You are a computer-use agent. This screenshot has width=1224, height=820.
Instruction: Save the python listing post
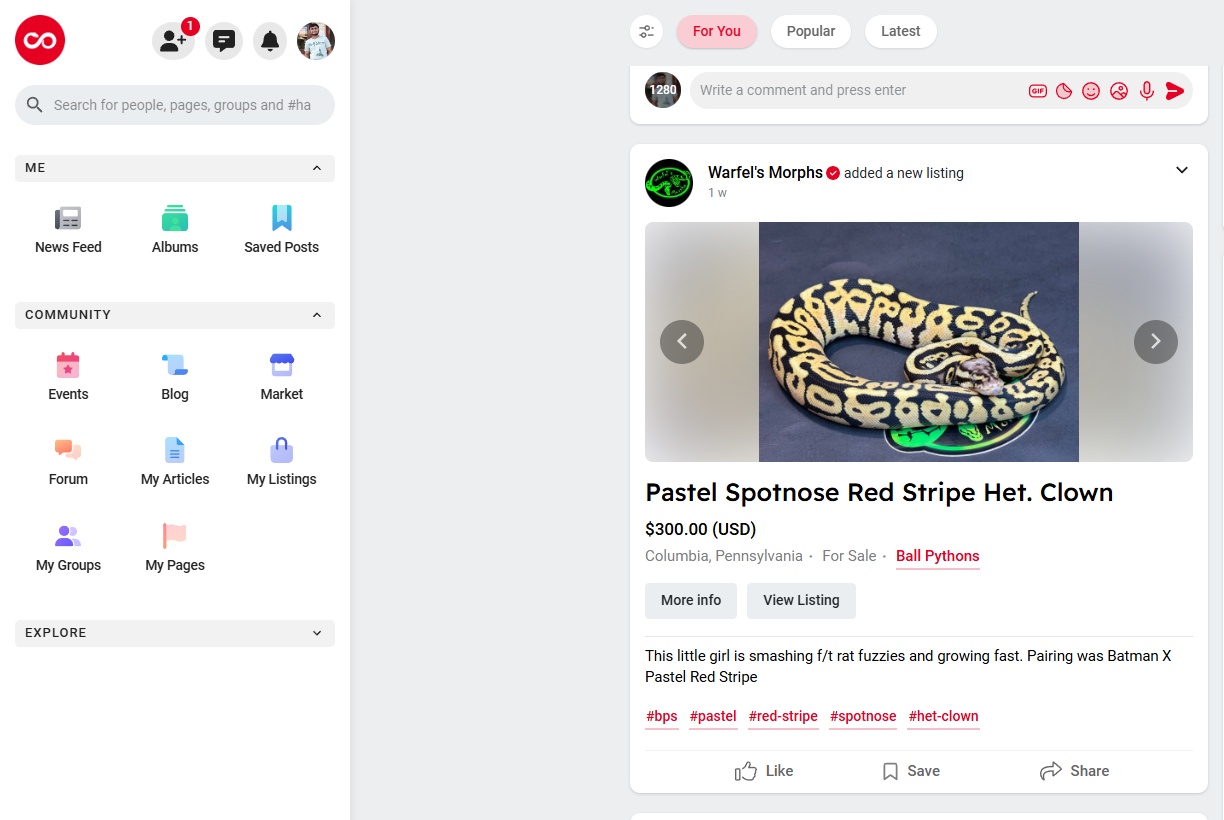click(x=910, y=771)
